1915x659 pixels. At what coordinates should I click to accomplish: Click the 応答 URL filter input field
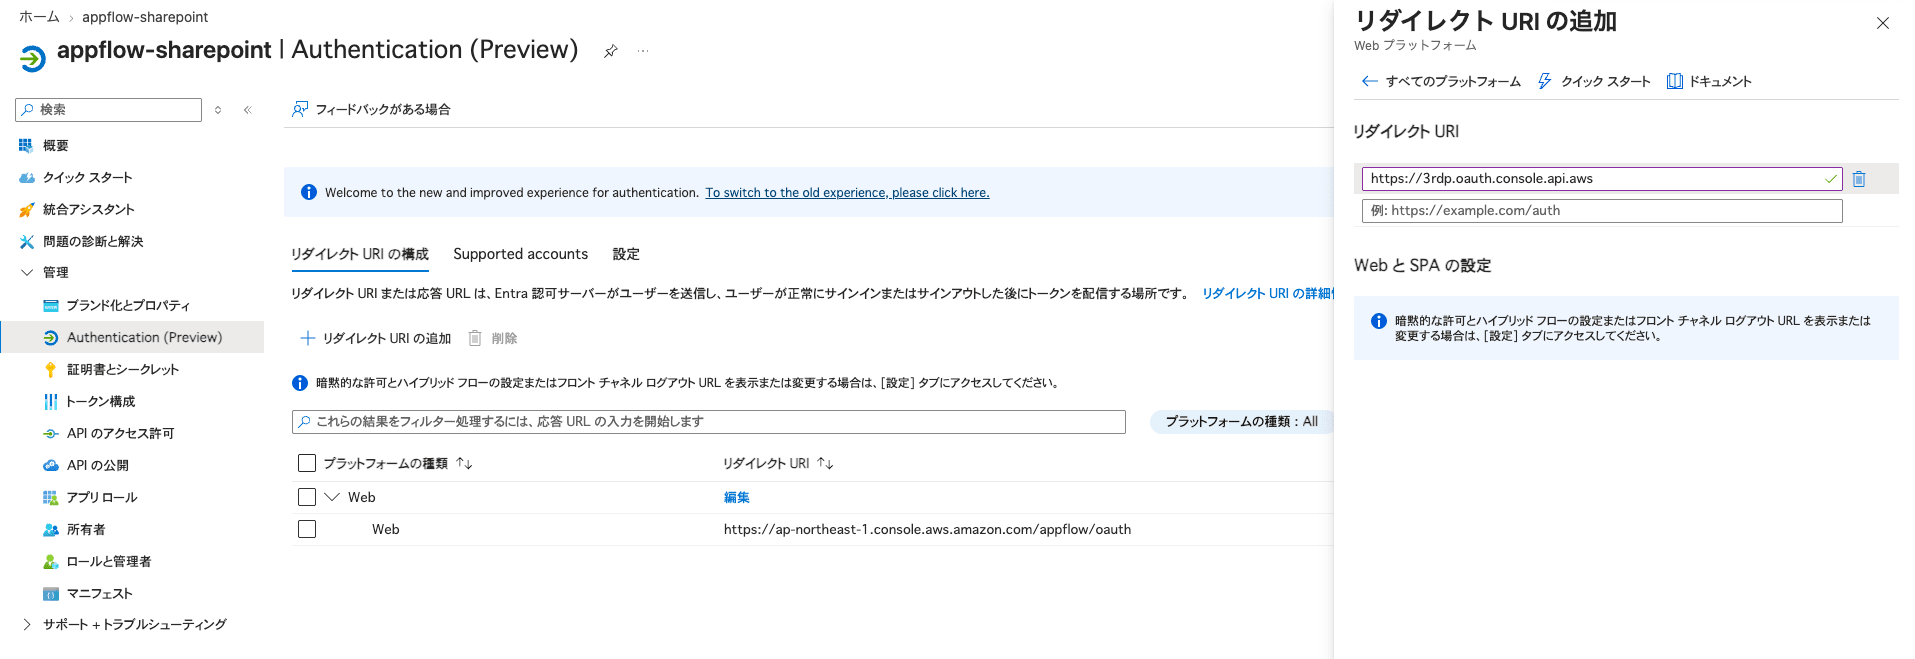709,422
